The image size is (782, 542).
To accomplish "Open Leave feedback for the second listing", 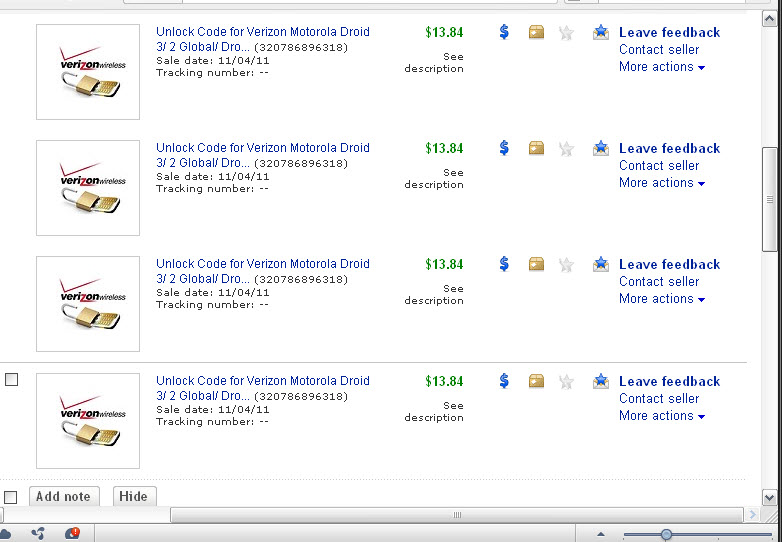I will coord(669,149).
